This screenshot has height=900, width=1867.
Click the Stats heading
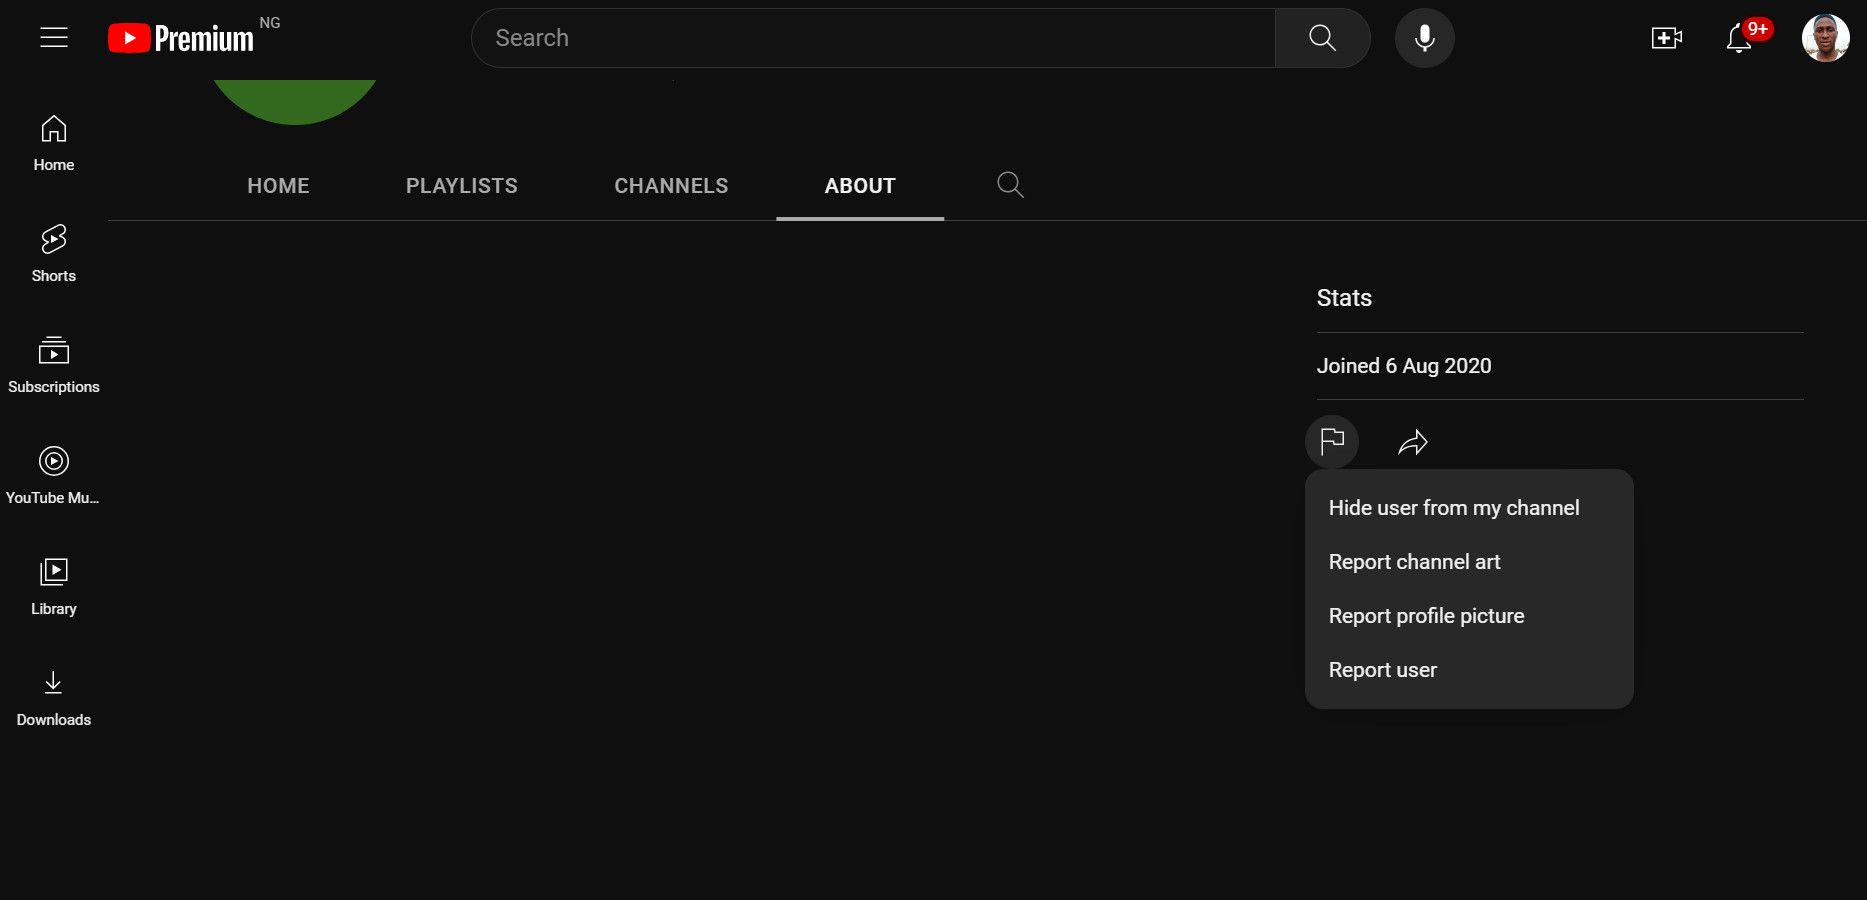pos(1344,298)
